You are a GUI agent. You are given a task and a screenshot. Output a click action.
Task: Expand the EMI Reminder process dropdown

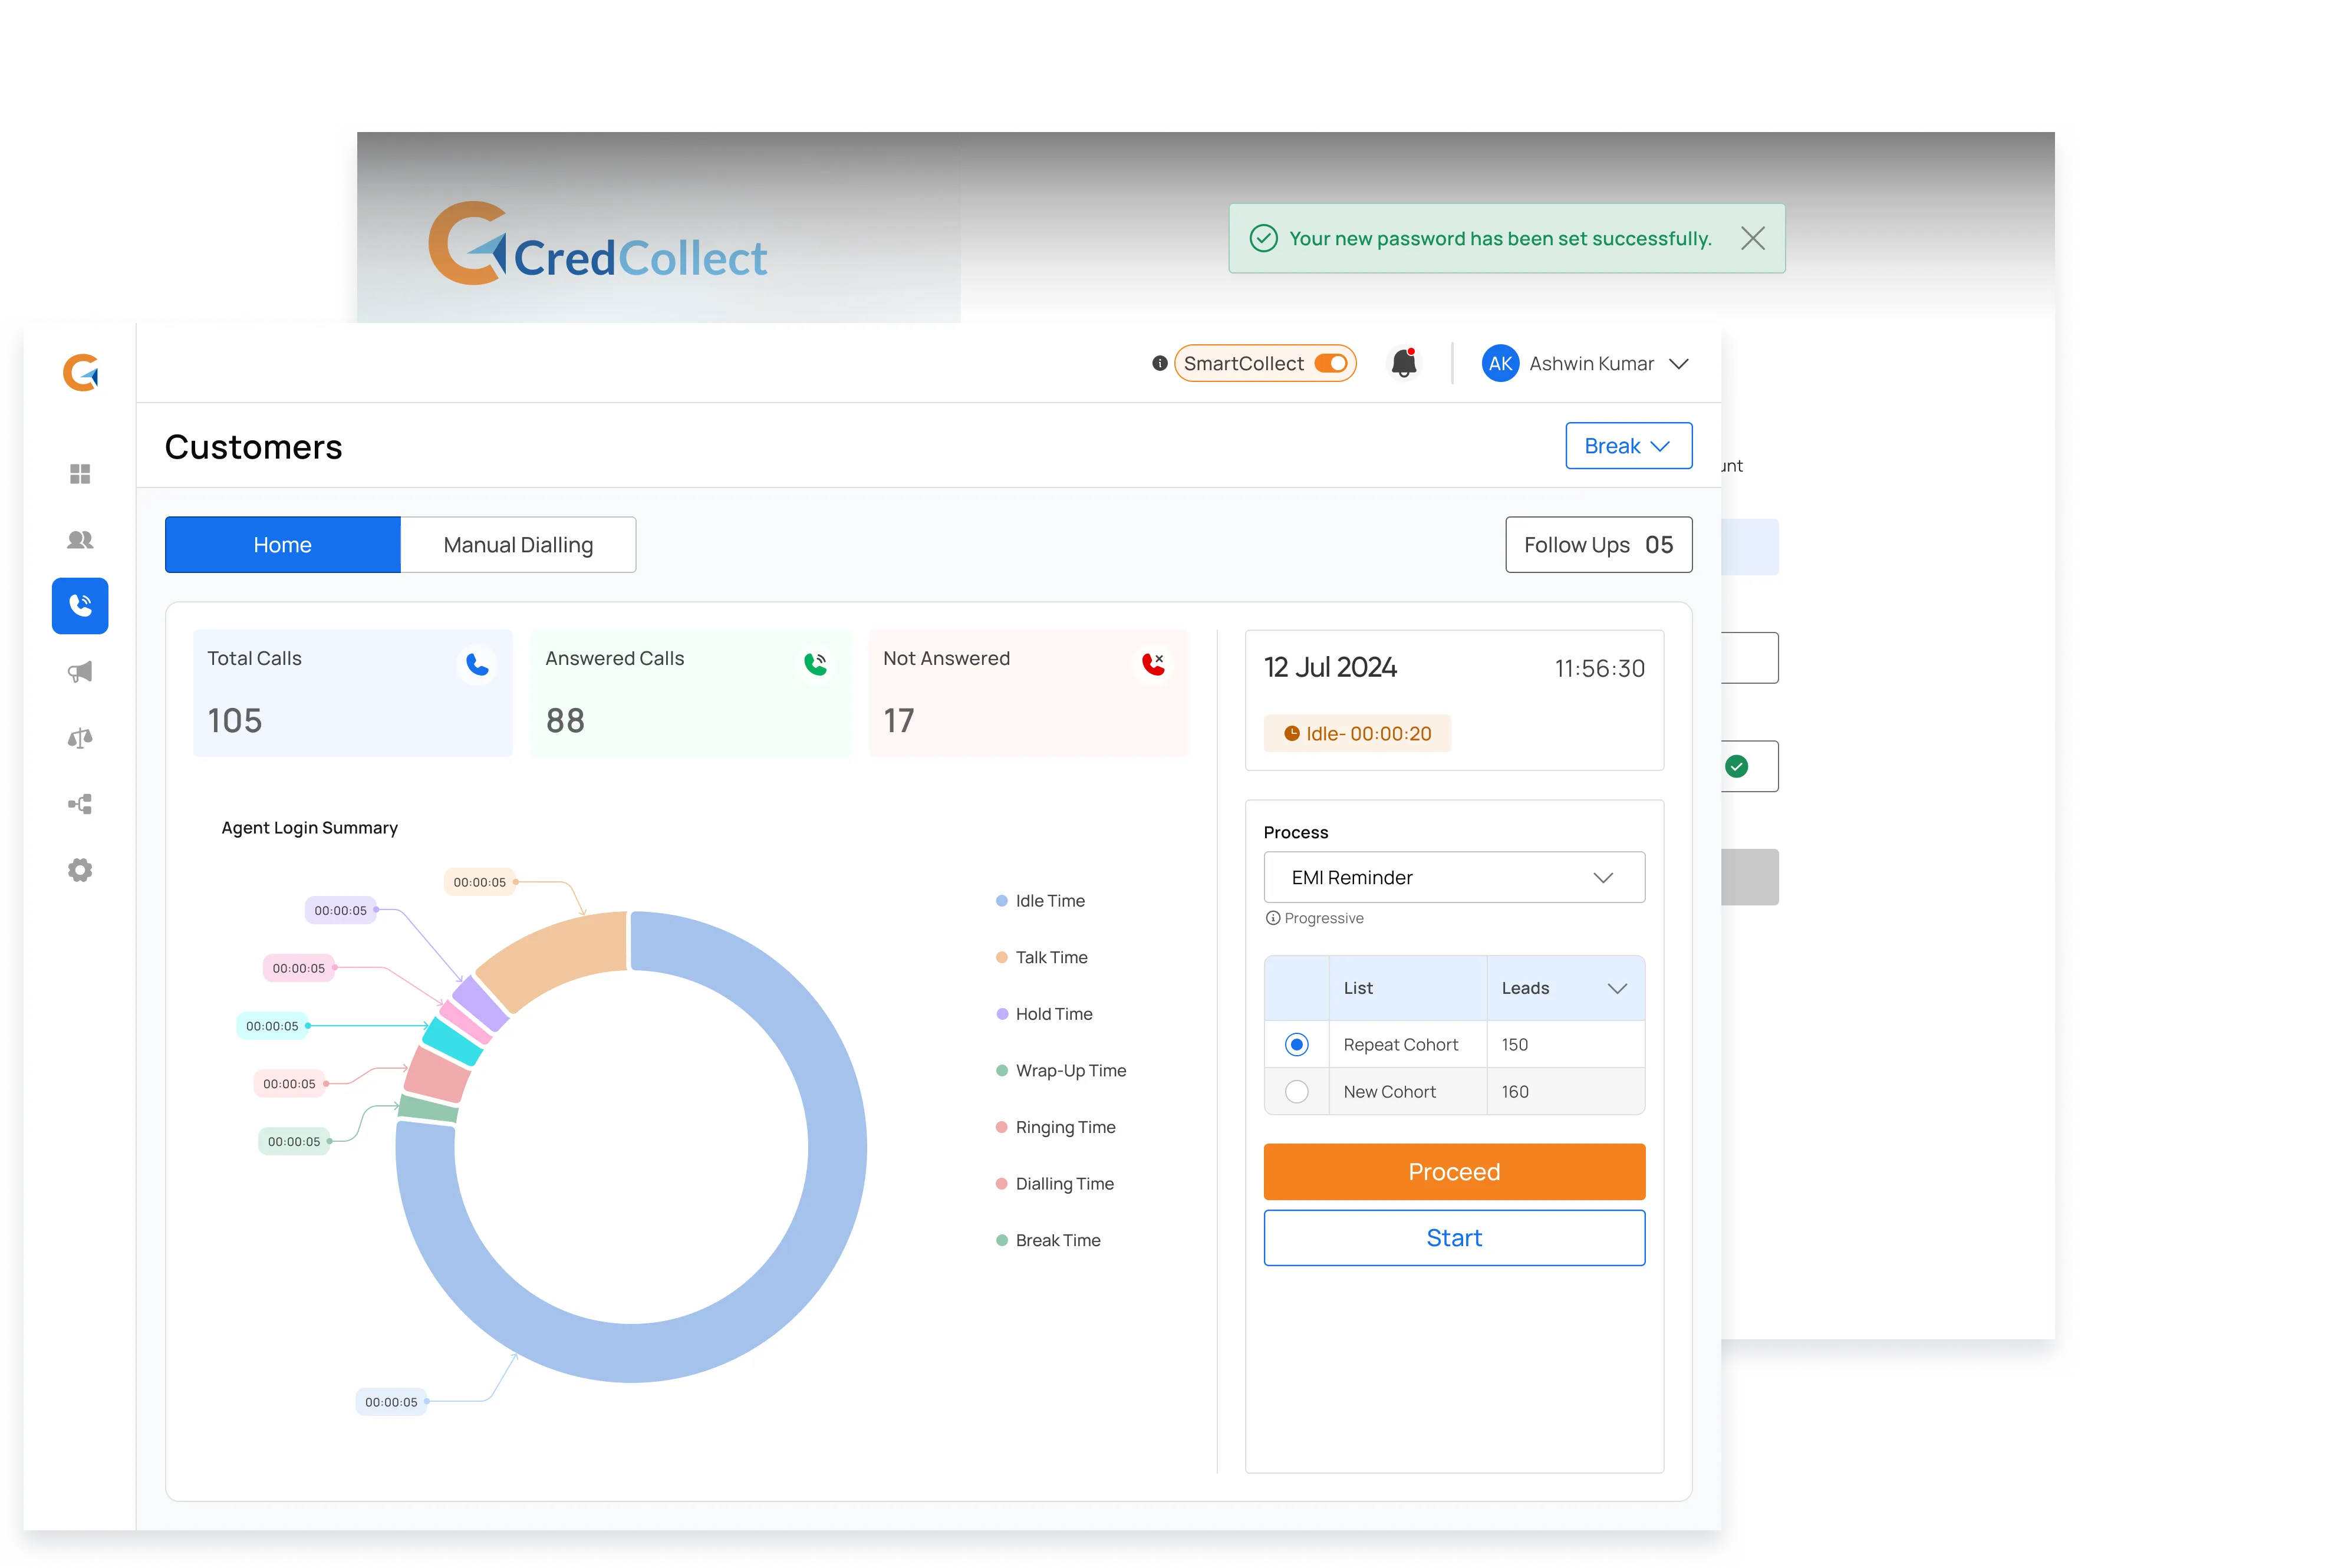(1453, 877)
